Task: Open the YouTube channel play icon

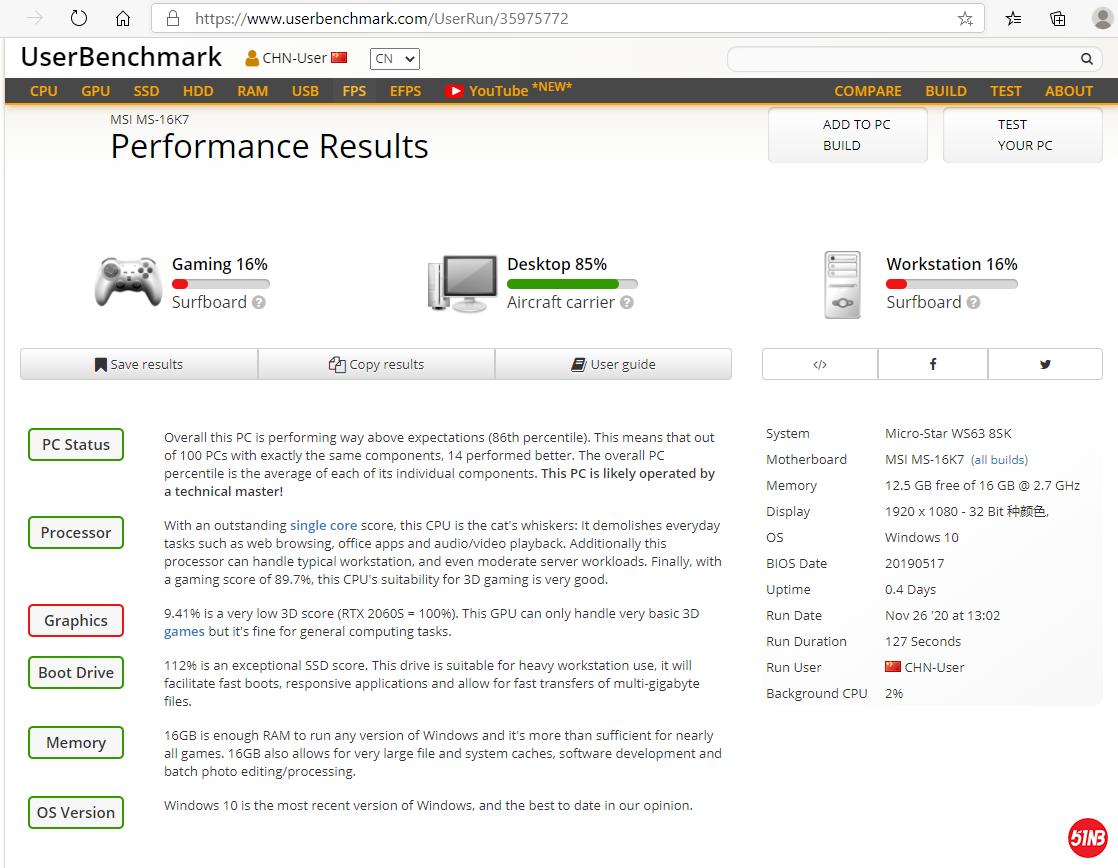Action: (x=456, y=90)
